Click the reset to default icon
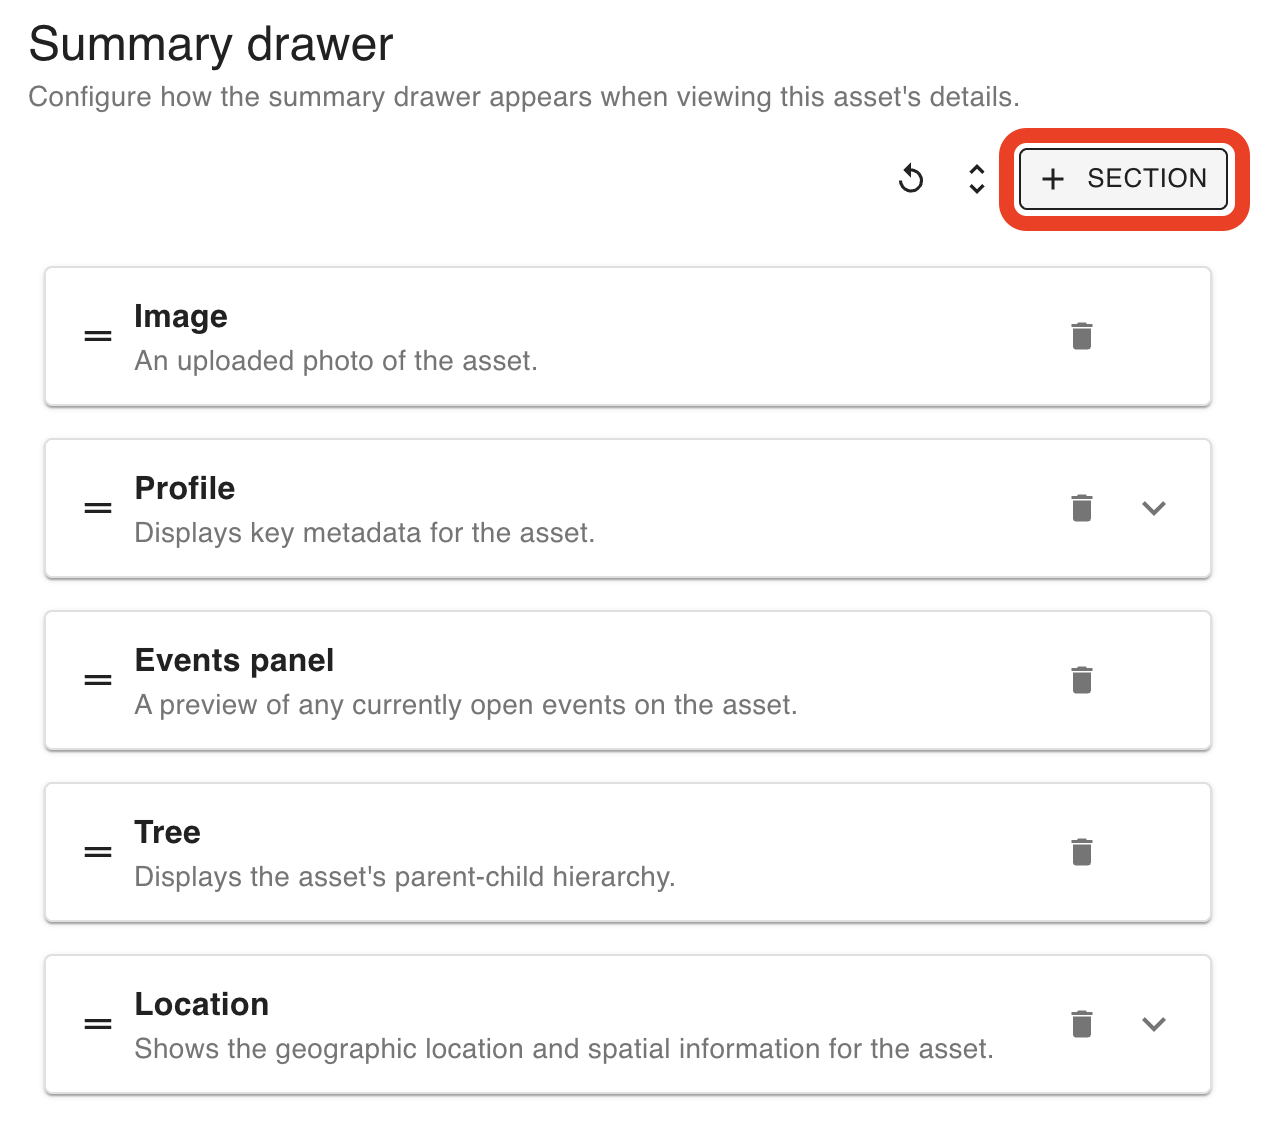Viewport: 1282px width, 1148px height. coord(911,179)
